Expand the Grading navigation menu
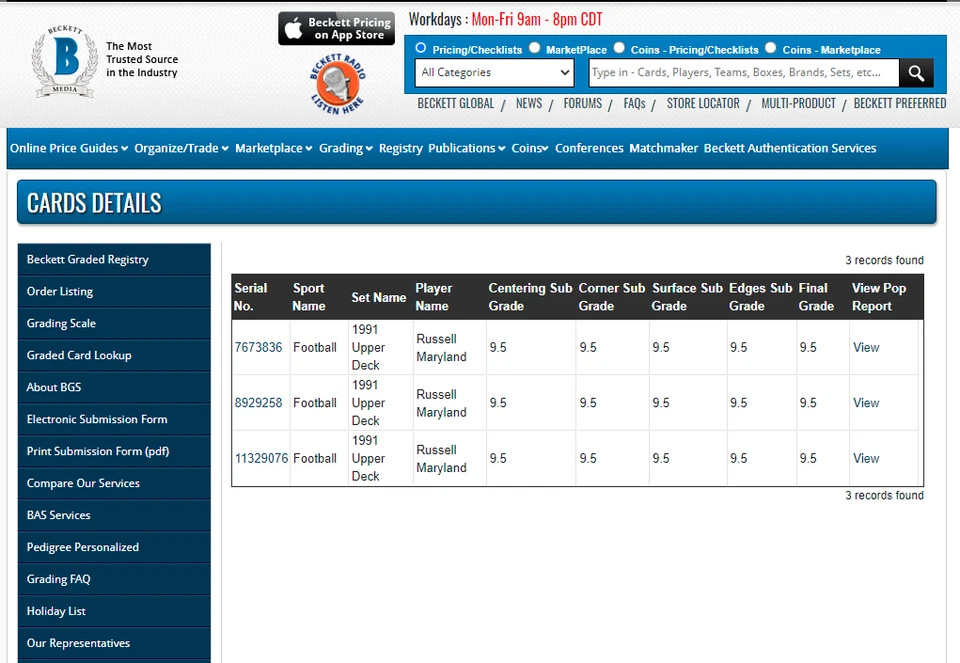The height and width of the screenshot is (663, 960). coord(346,148)
